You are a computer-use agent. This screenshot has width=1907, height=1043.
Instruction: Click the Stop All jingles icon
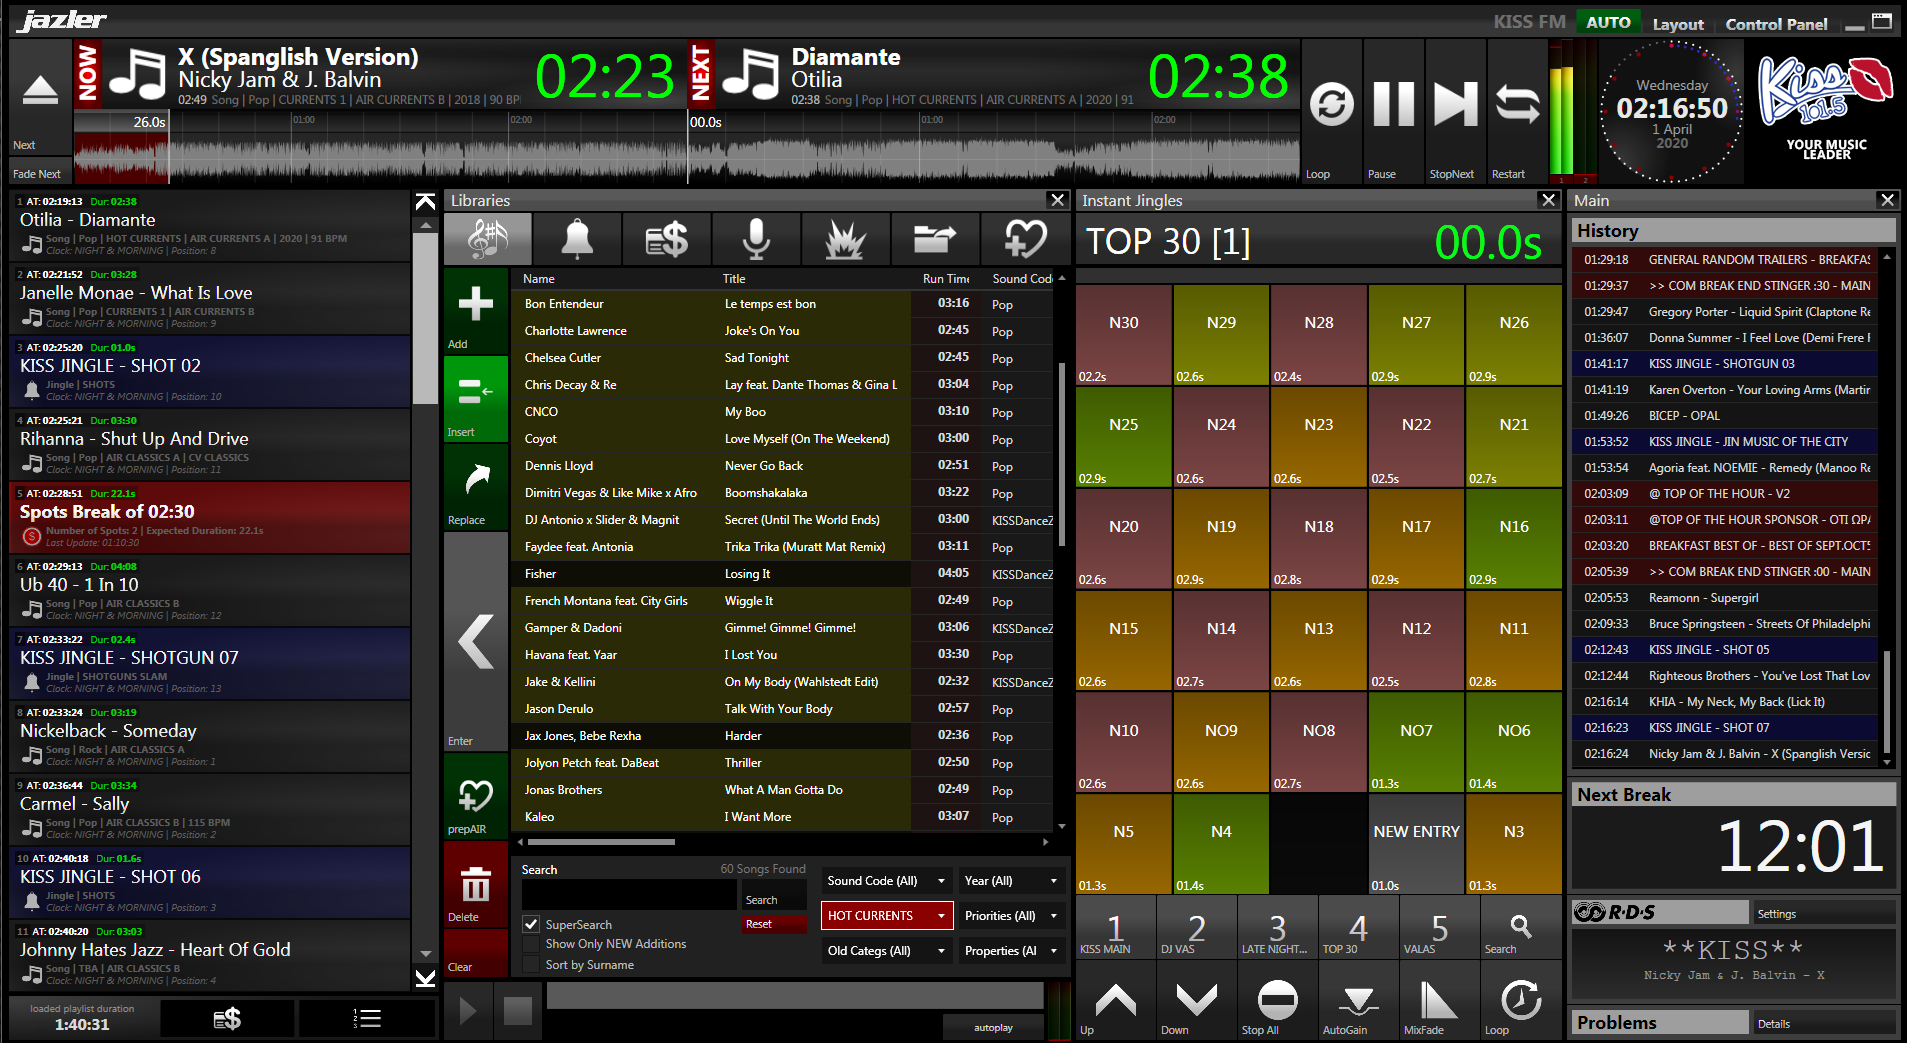click(x=1277, y=1000)
